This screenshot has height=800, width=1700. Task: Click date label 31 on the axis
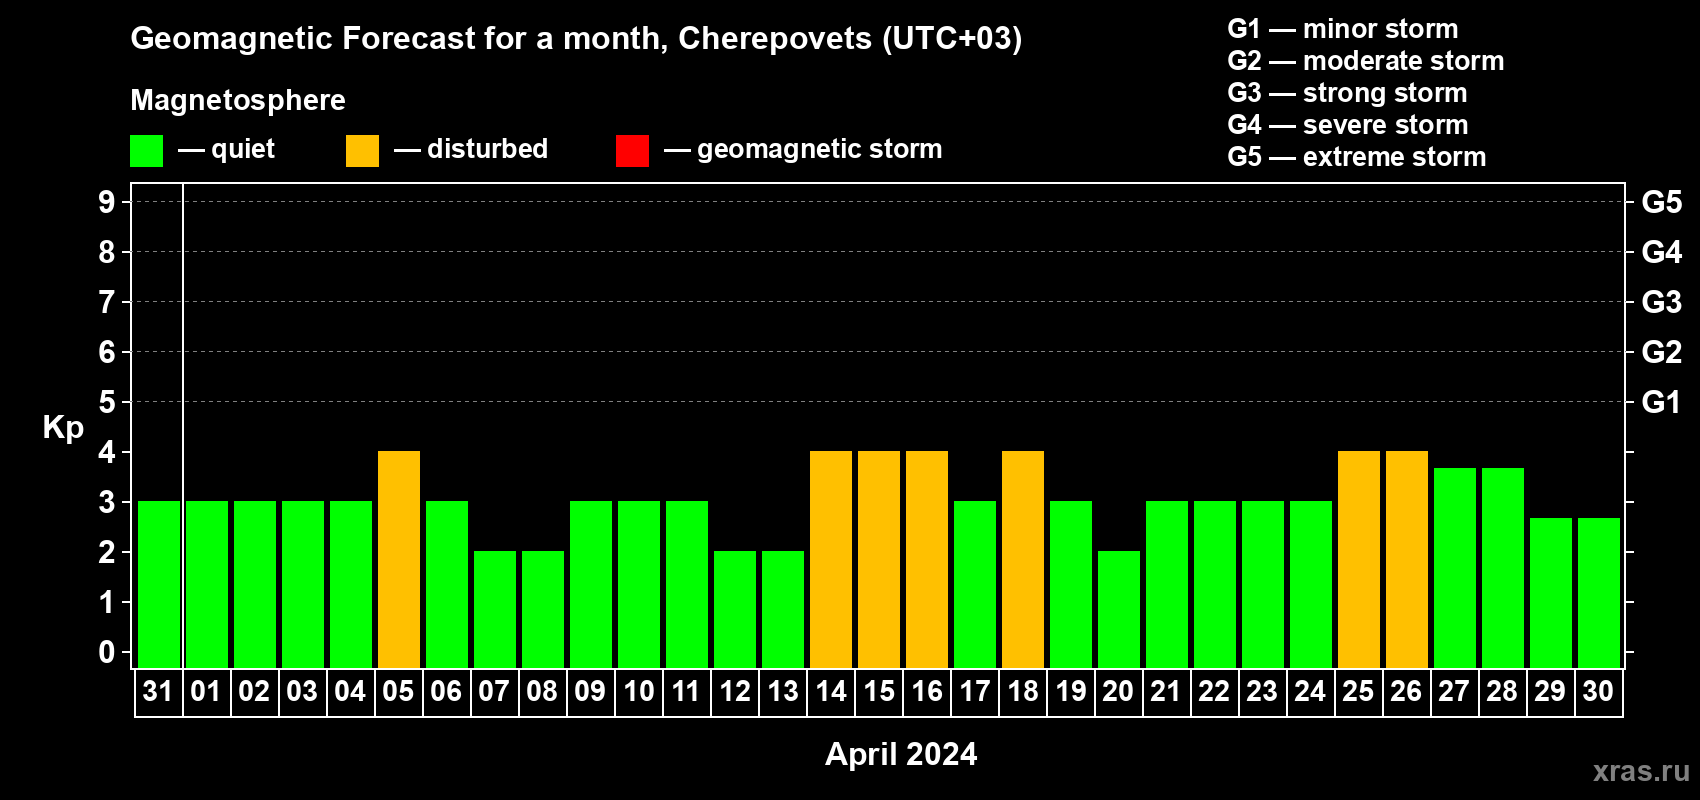[158, 692]
